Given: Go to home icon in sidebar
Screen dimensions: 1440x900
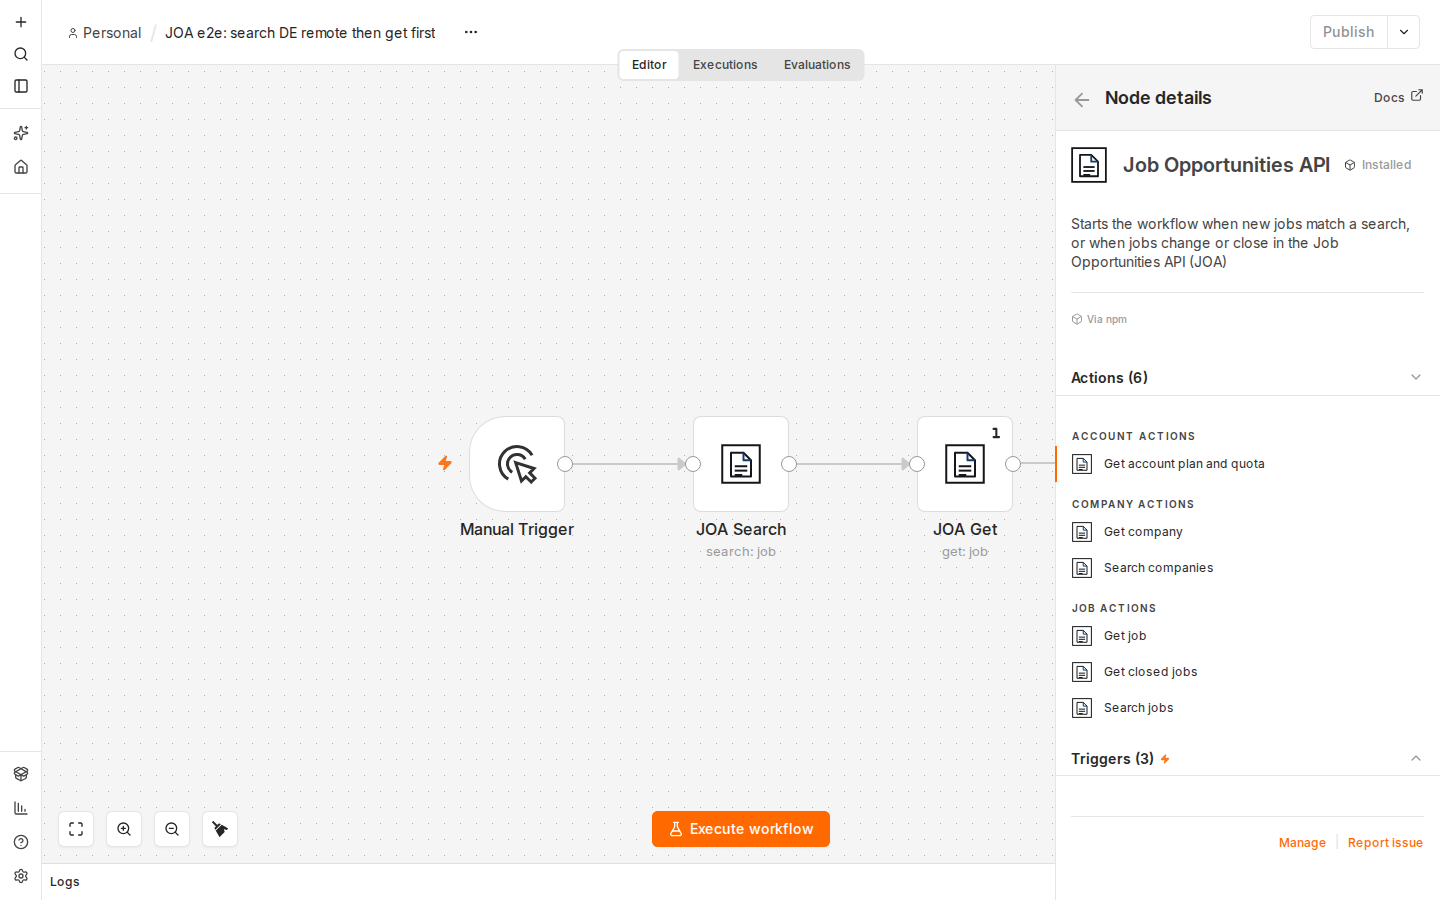Looking at the screenshot, I should (21, 167).
